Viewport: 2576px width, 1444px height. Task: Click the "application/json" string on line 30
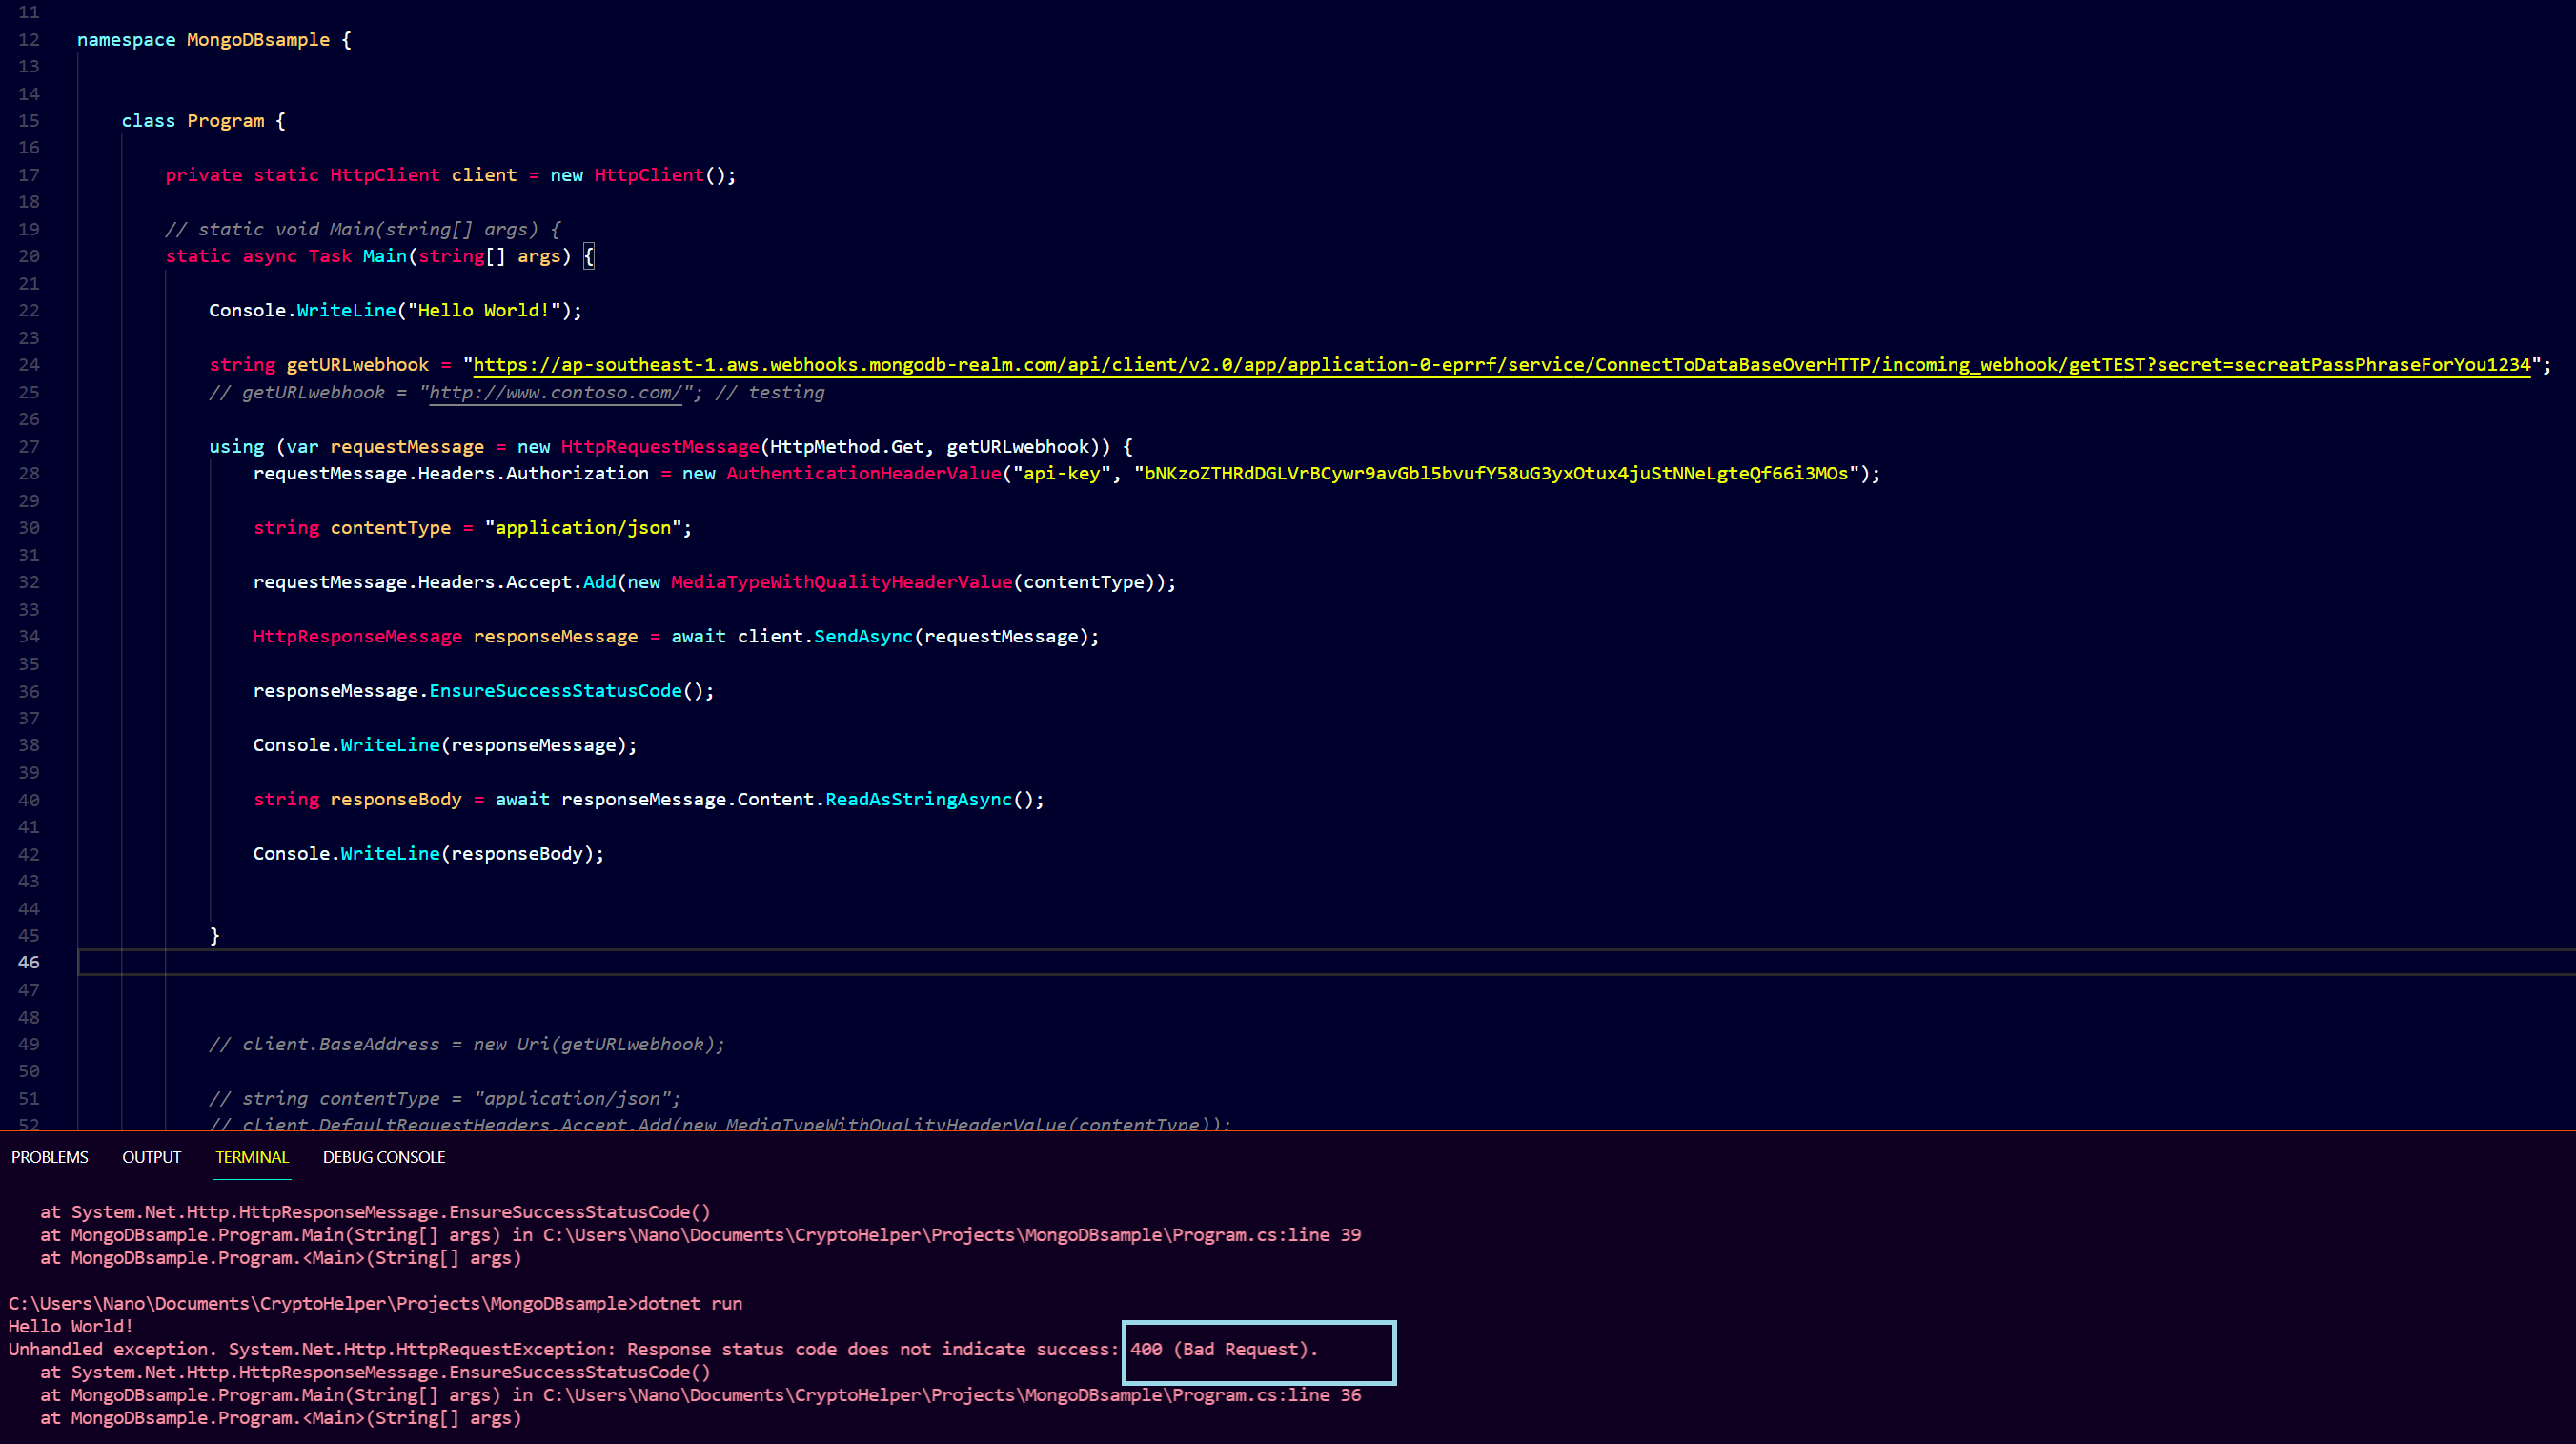583,528
